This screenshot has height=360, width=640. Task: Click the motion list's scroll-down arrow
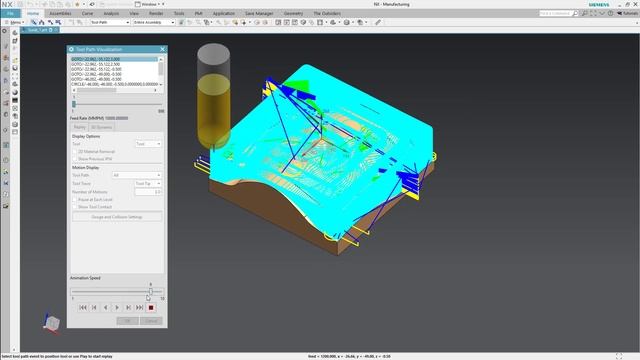tap(161, 84)
